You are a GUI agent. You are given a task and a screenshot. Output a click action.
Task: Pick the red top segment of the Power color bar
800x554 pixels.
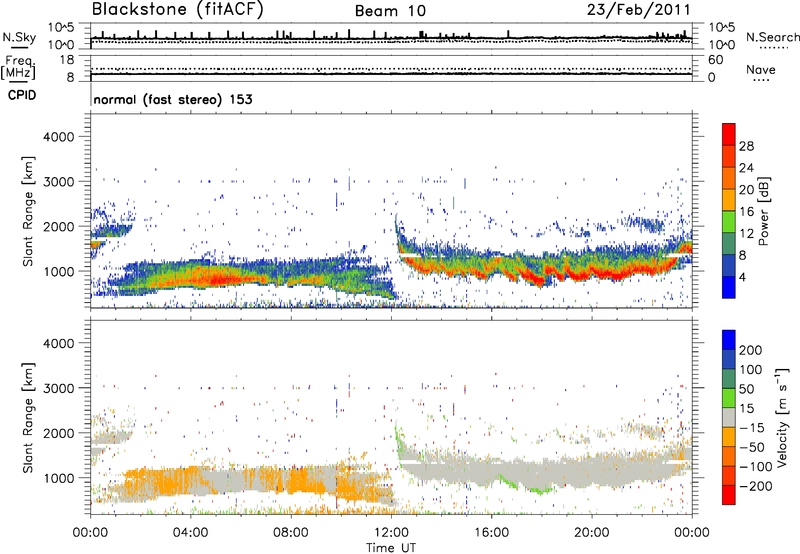[x=729, y=134]
